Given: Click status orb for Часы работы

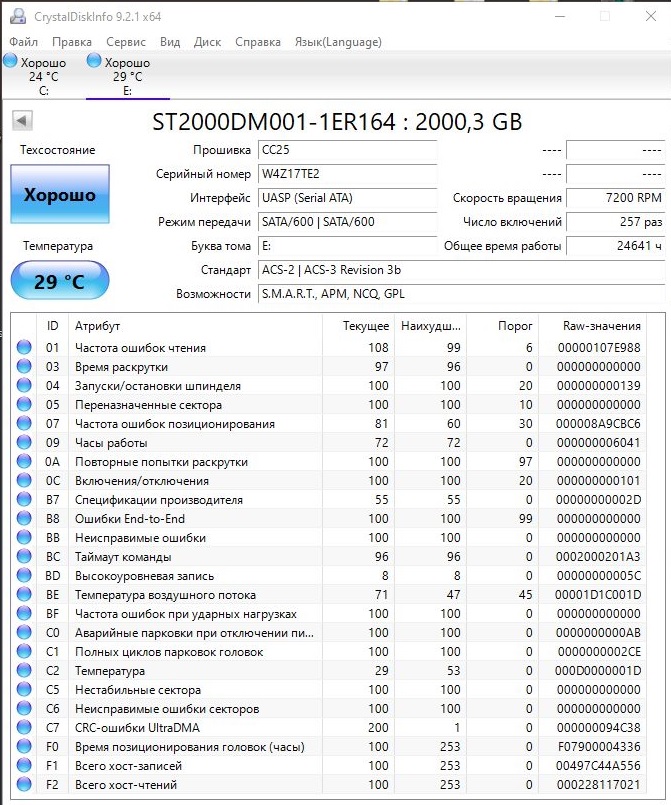Looking at the screenshot, I should 24,442.
